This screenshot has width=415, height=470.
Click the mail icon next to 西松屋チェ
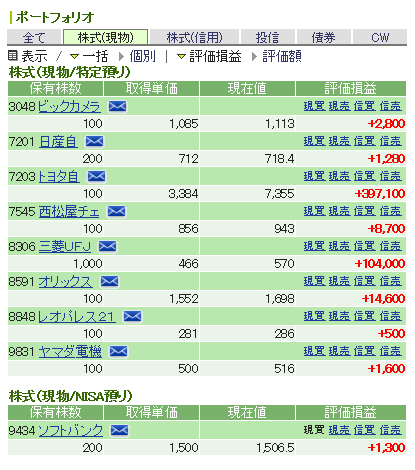point(116,211)
